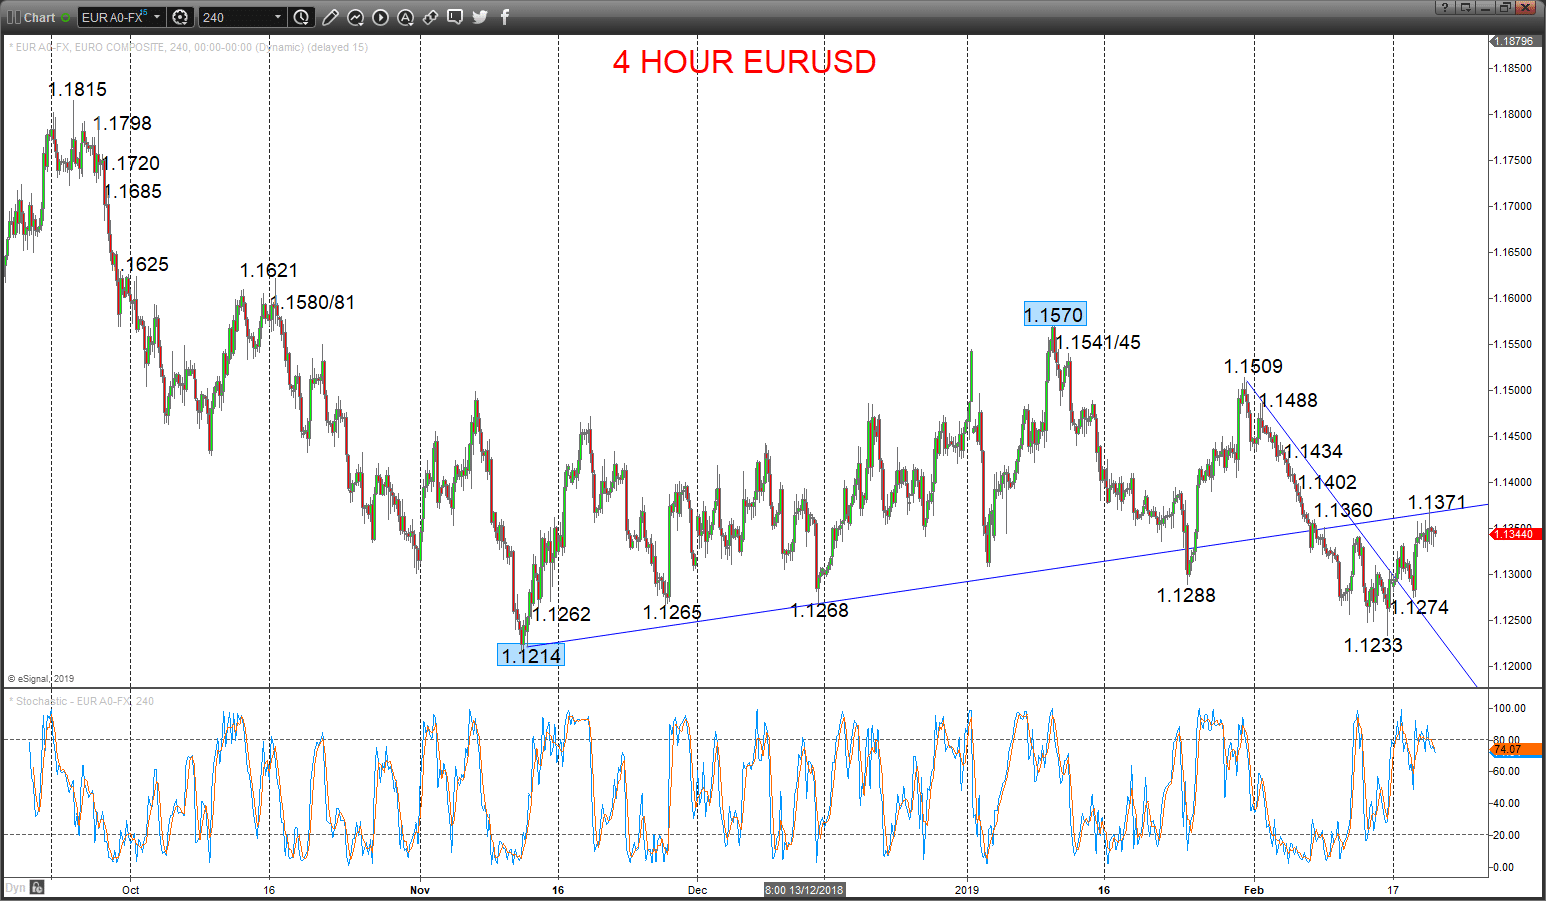The image size is (1546, 901).
Task: Click the 20.00 stochastic axis level
Action: (1507, 835)
